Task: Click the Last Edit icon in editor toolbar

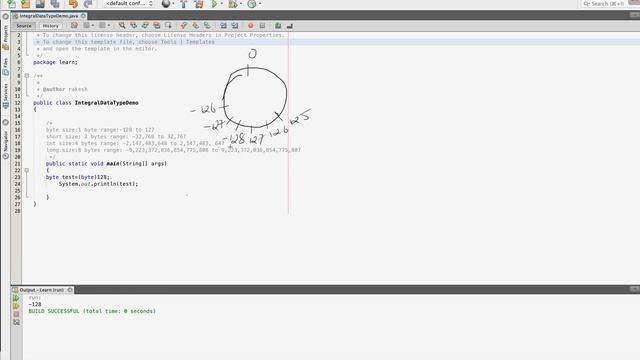Action: click(x=74, y=26)
